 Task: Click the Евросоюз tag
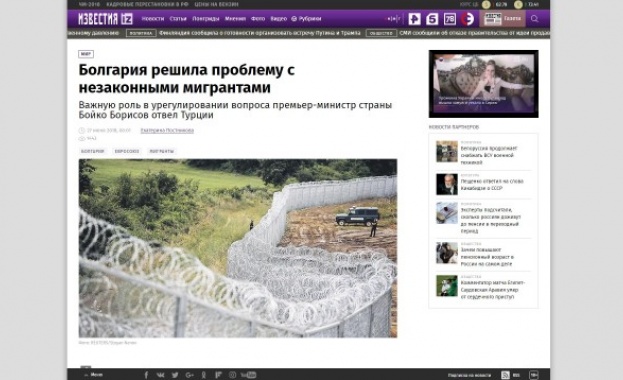[127, 151]
